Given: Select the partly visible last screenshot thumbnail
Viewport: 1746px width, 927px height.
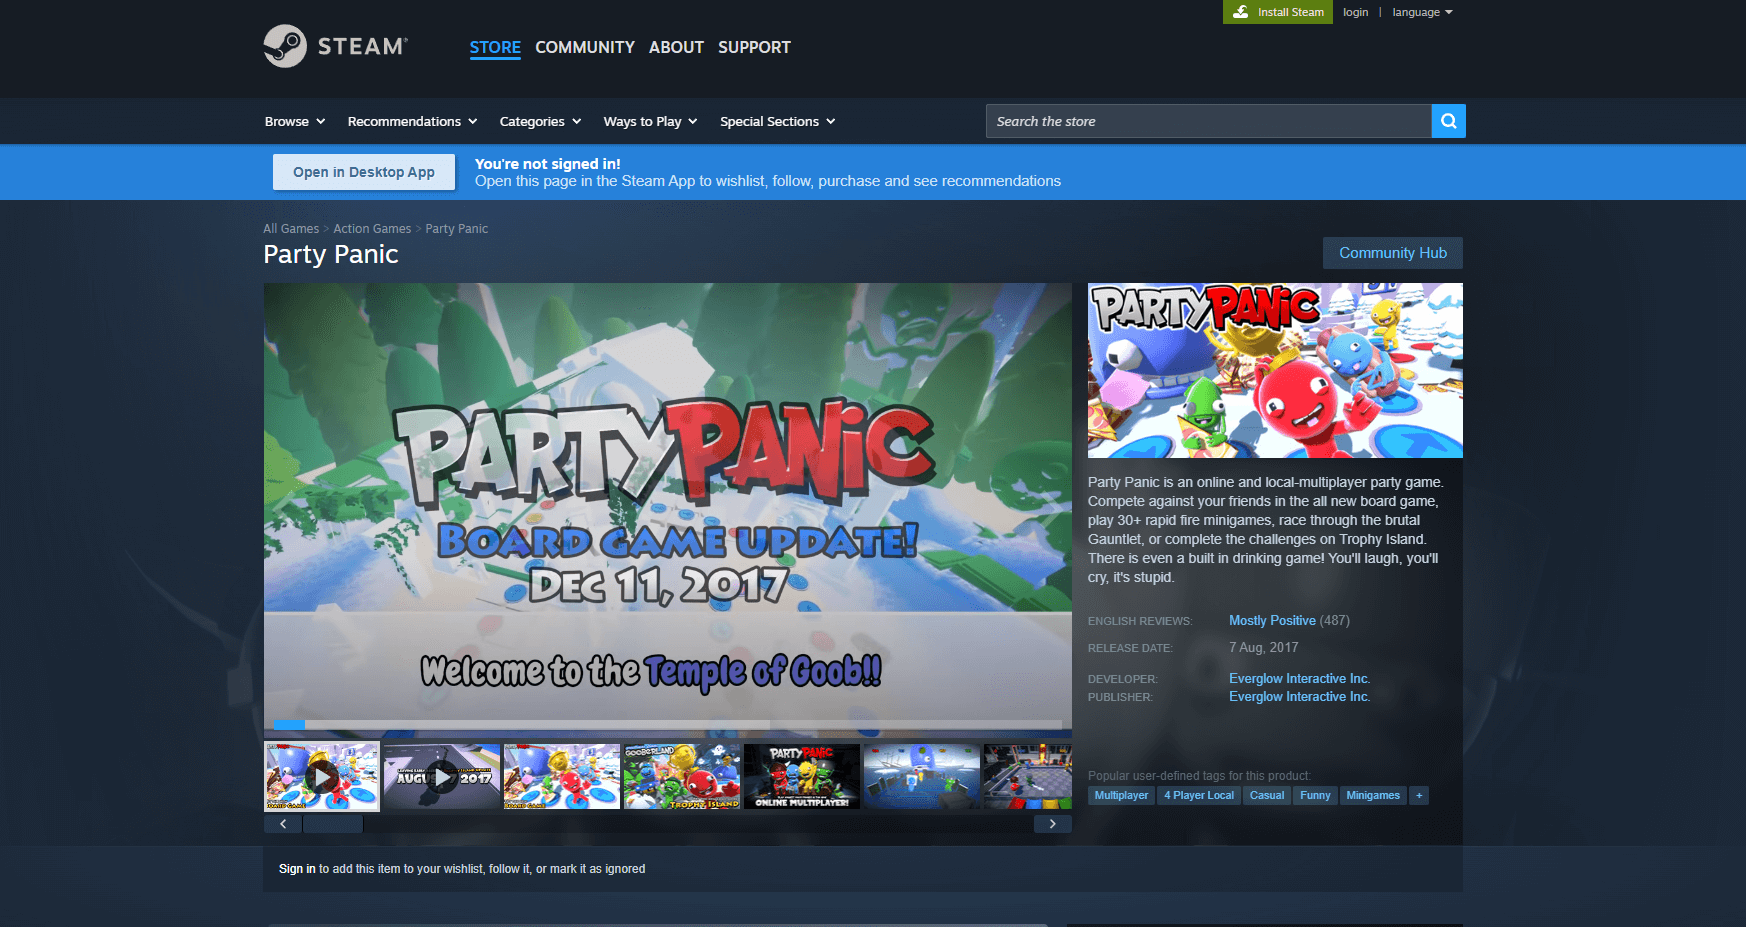Looking at the screenshot, I should pos(1028,776).
